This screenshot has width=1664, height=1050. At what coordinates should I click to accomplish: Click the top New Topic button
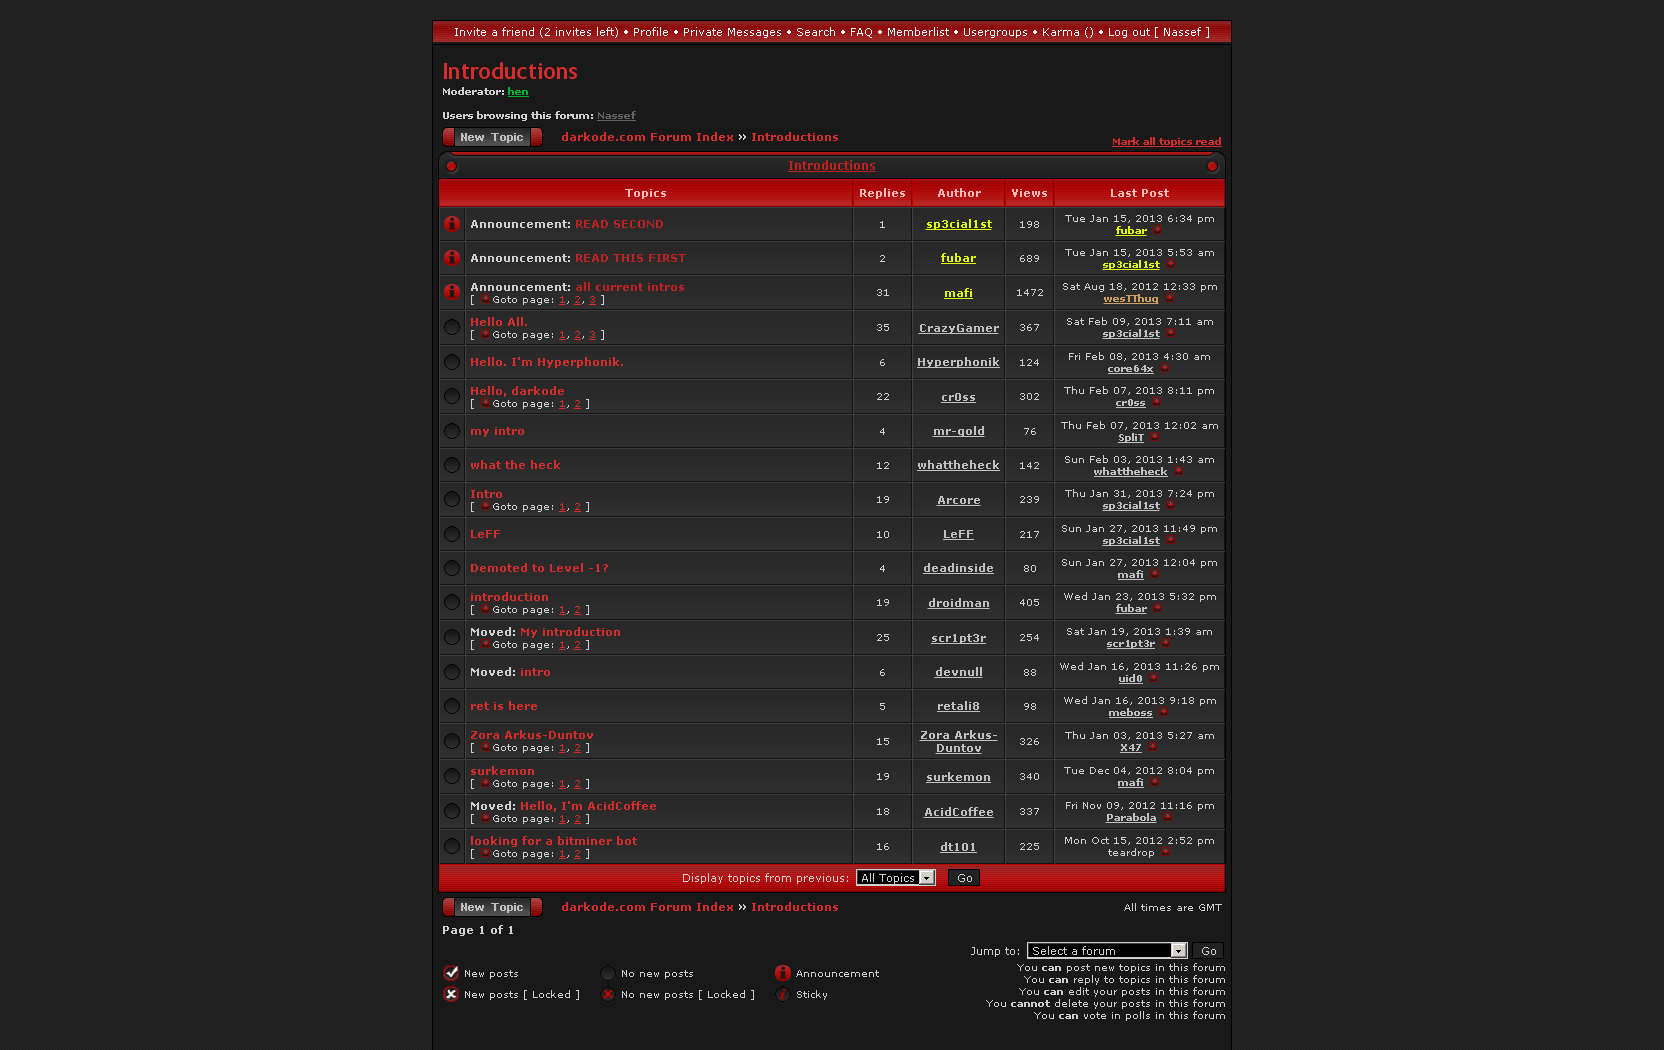[492, 137]
